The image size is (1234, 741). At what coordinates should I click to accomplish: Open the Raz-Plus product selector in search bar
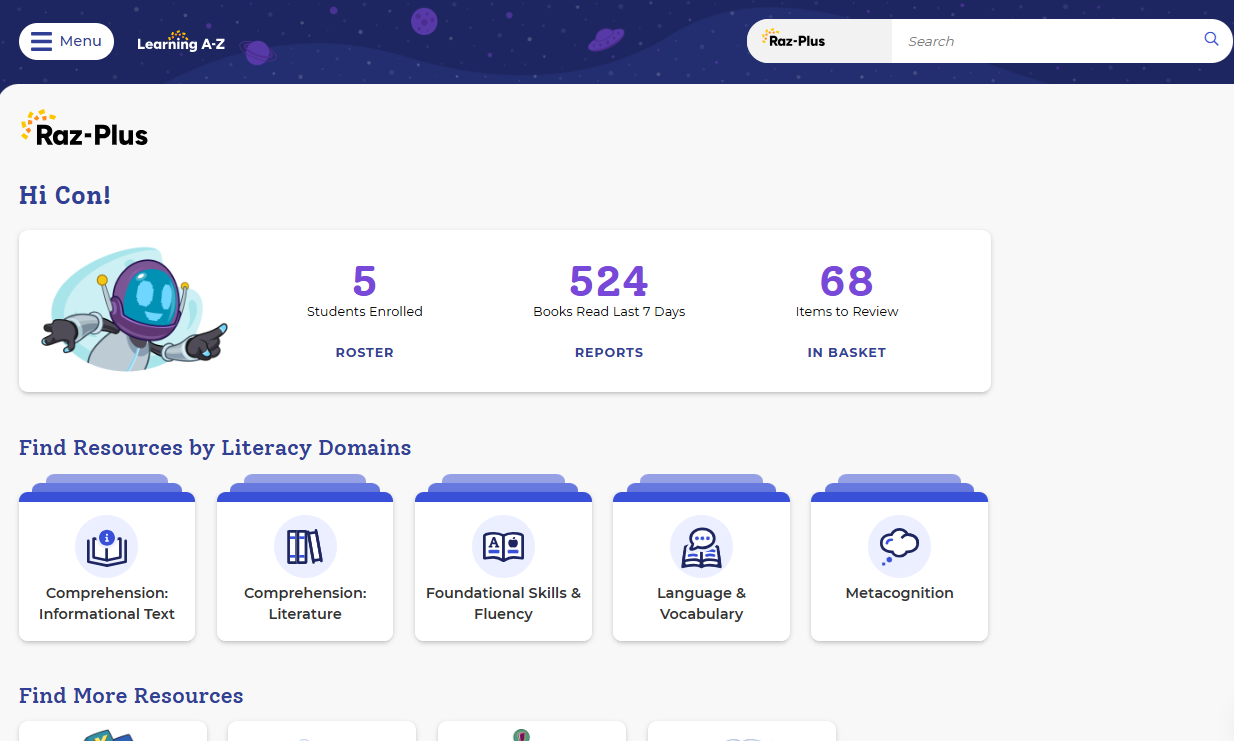point(819,41)
